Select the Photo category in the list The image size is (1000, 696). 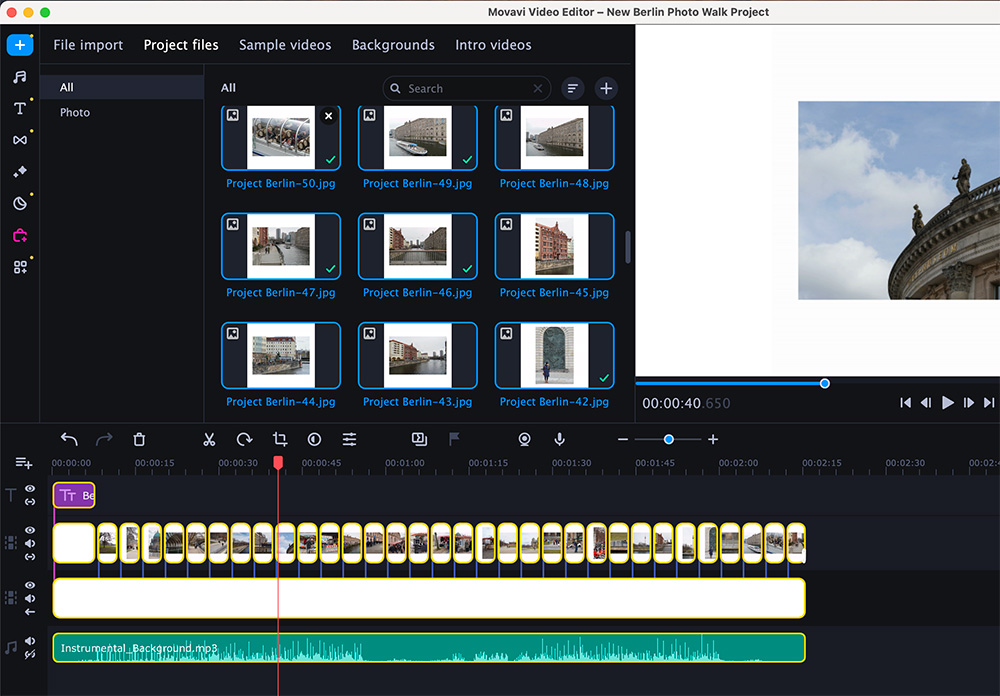click(75, 112)
